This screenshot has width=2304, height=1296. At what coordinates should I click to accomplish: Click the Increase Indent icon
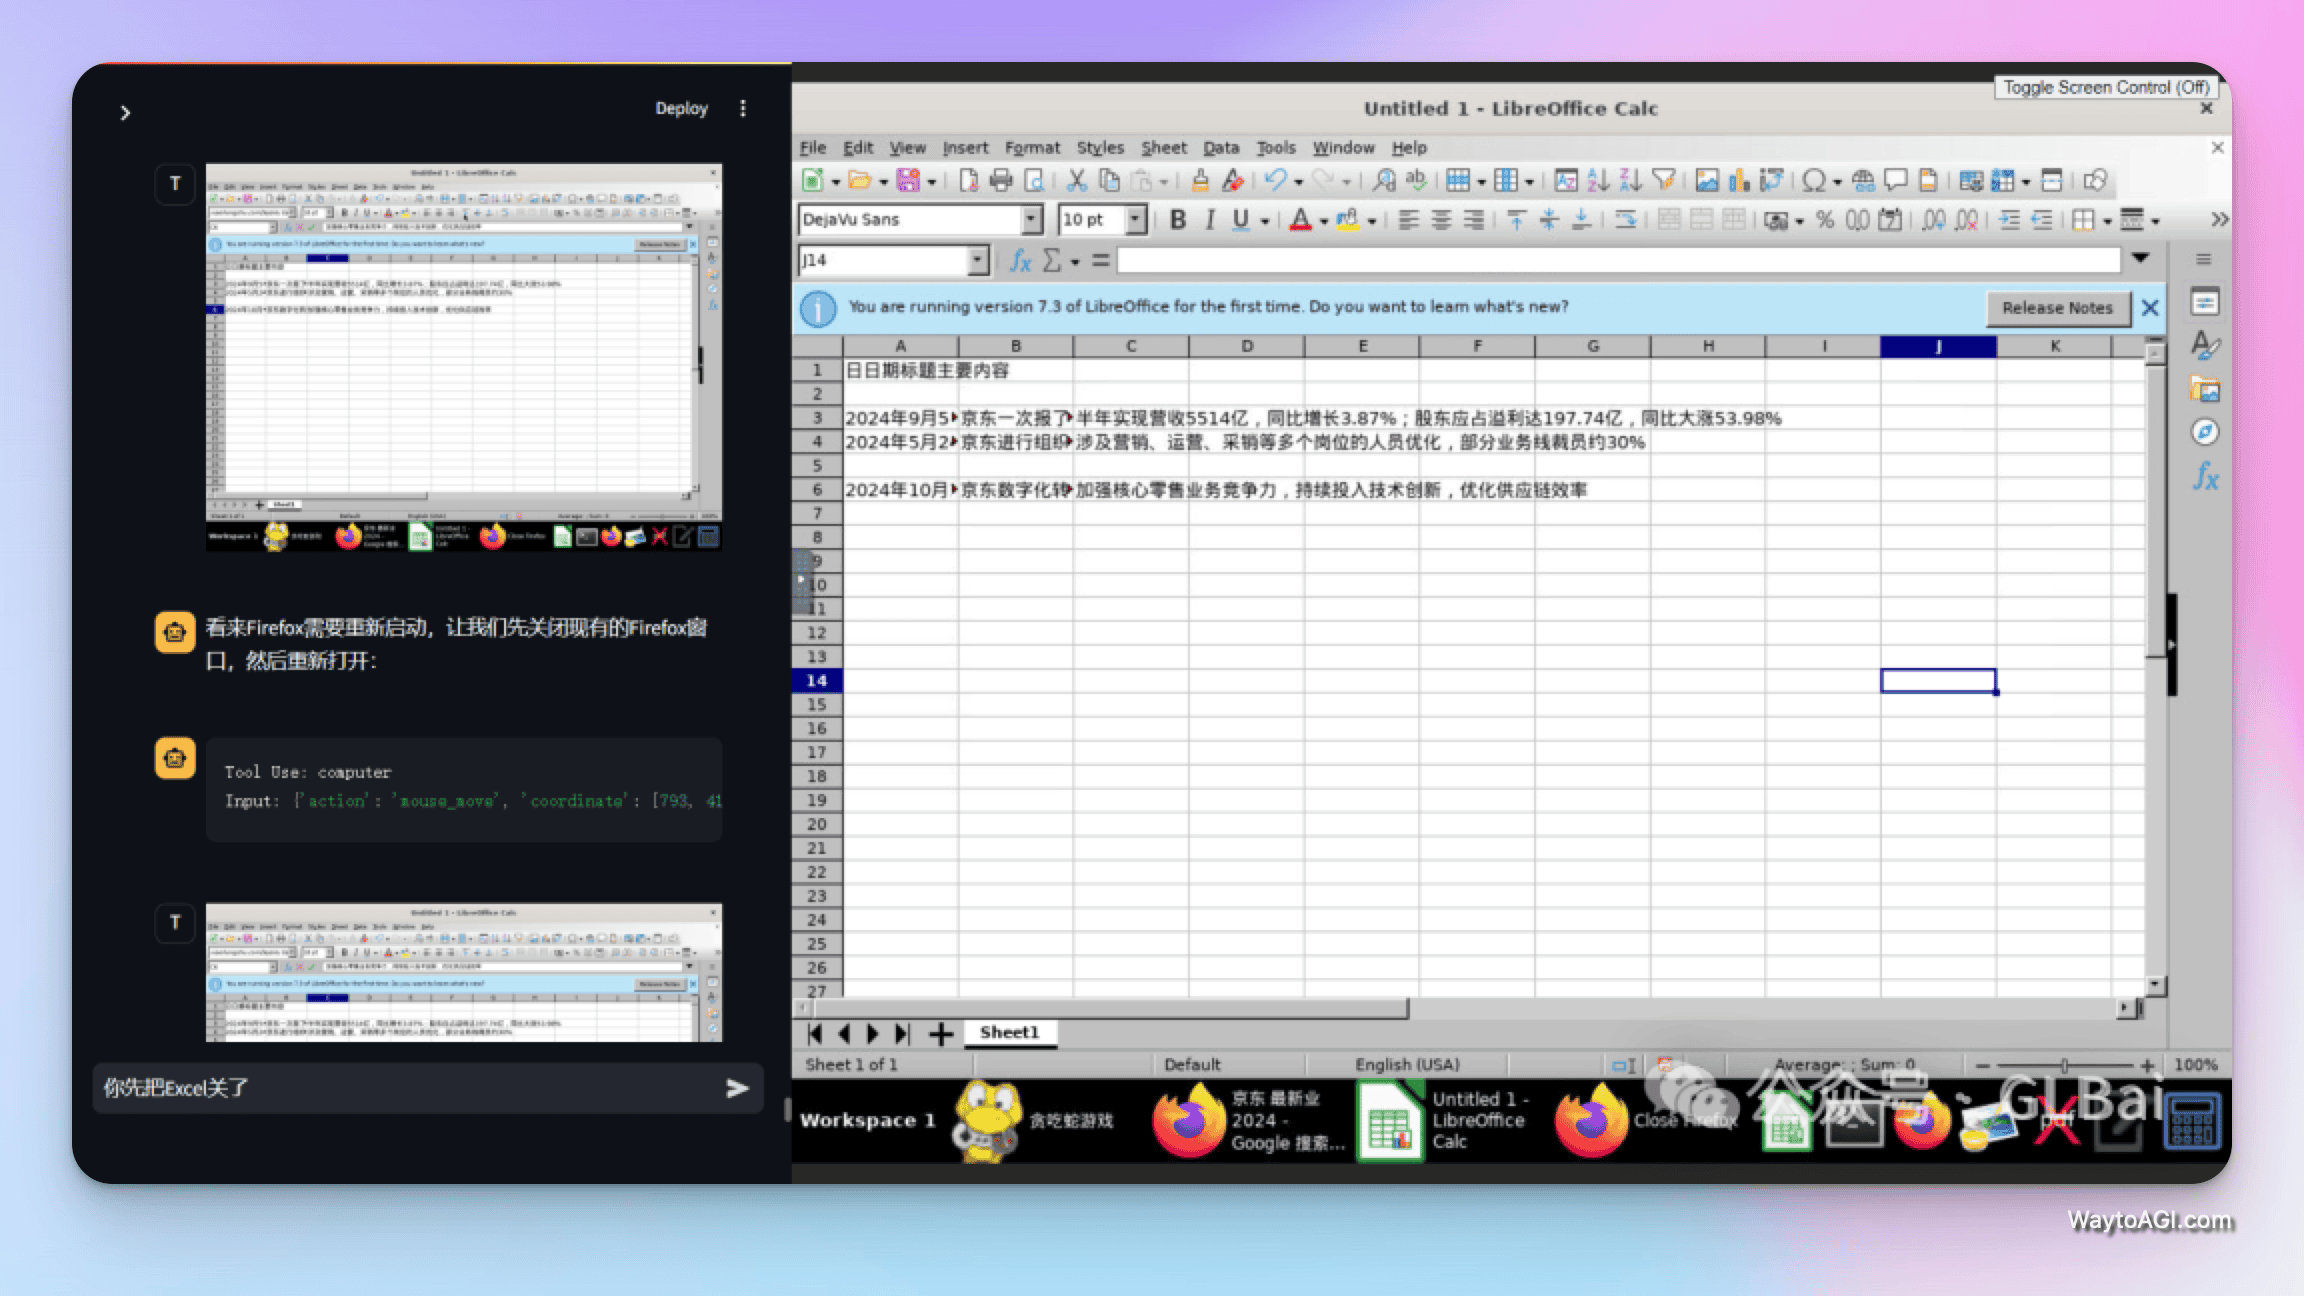(2009, 220)
